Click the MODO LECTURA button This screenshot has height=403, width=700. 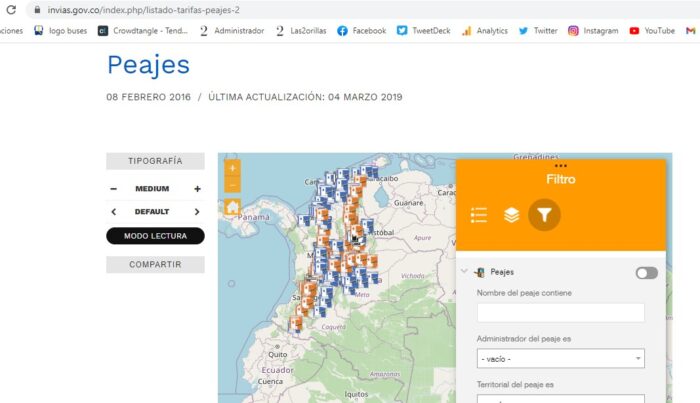(x=155, y=236)
